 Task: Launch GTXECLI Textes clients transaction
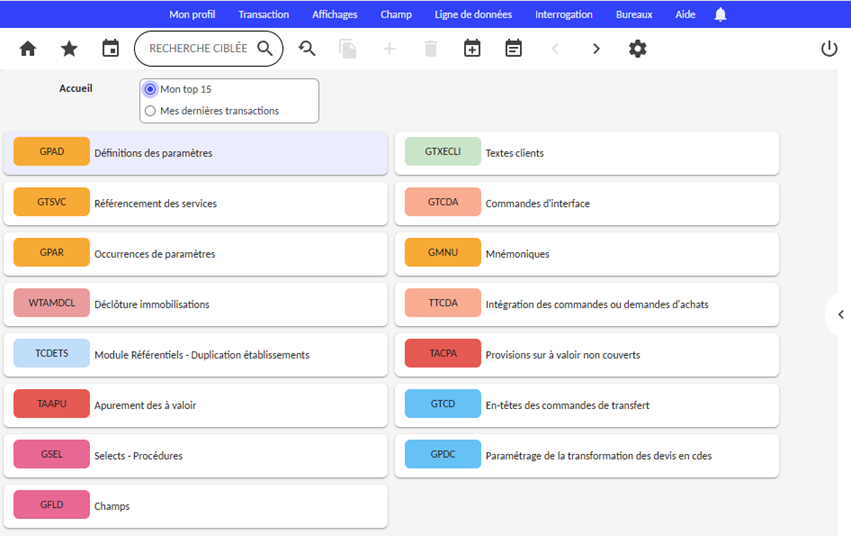pyautogui.click(x=586, y=153)
